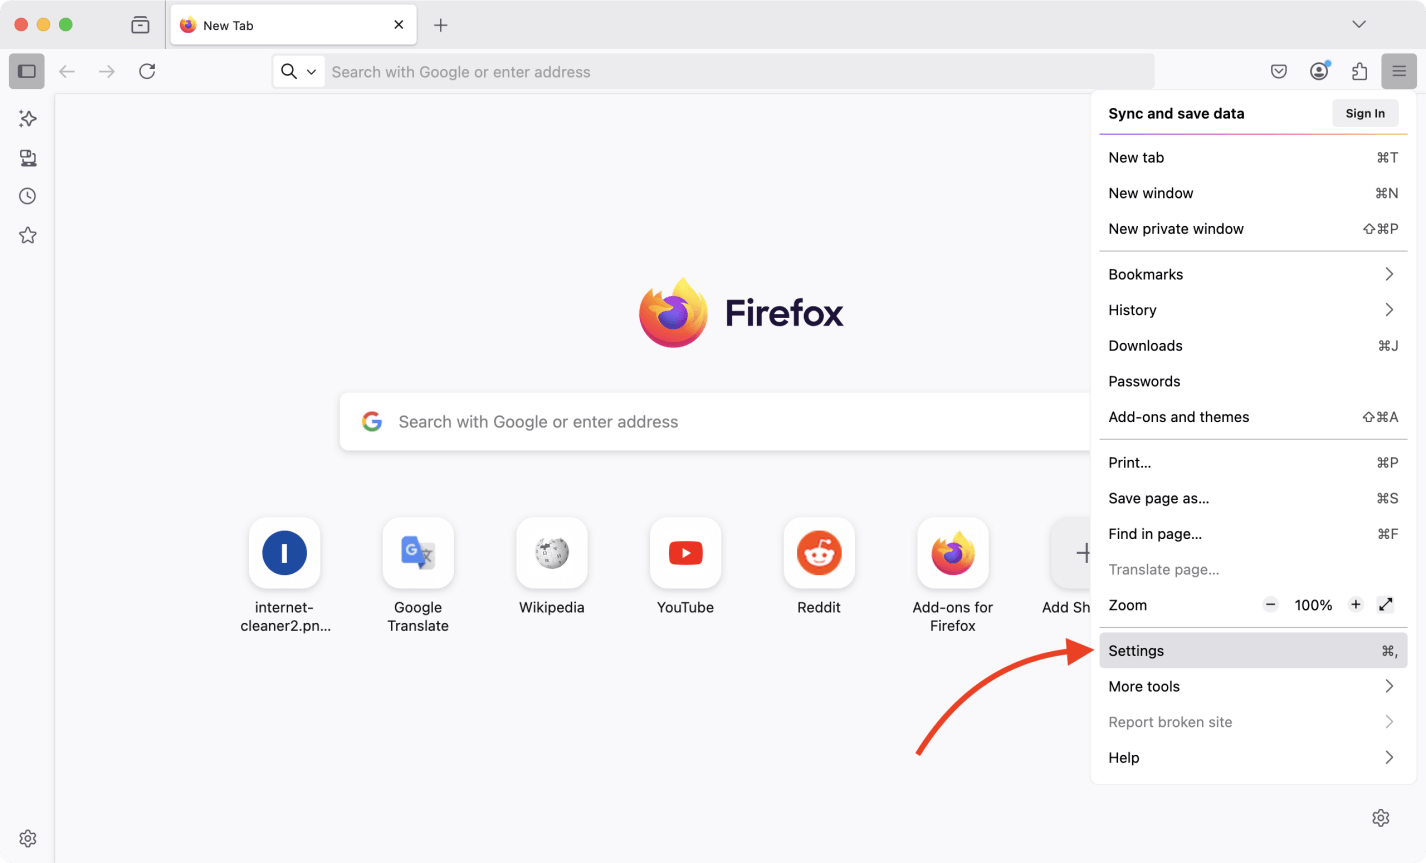Click the Google search input field
Image resolution: width=1426 pixels, height=863 pixels.
(x=700, y=421)
